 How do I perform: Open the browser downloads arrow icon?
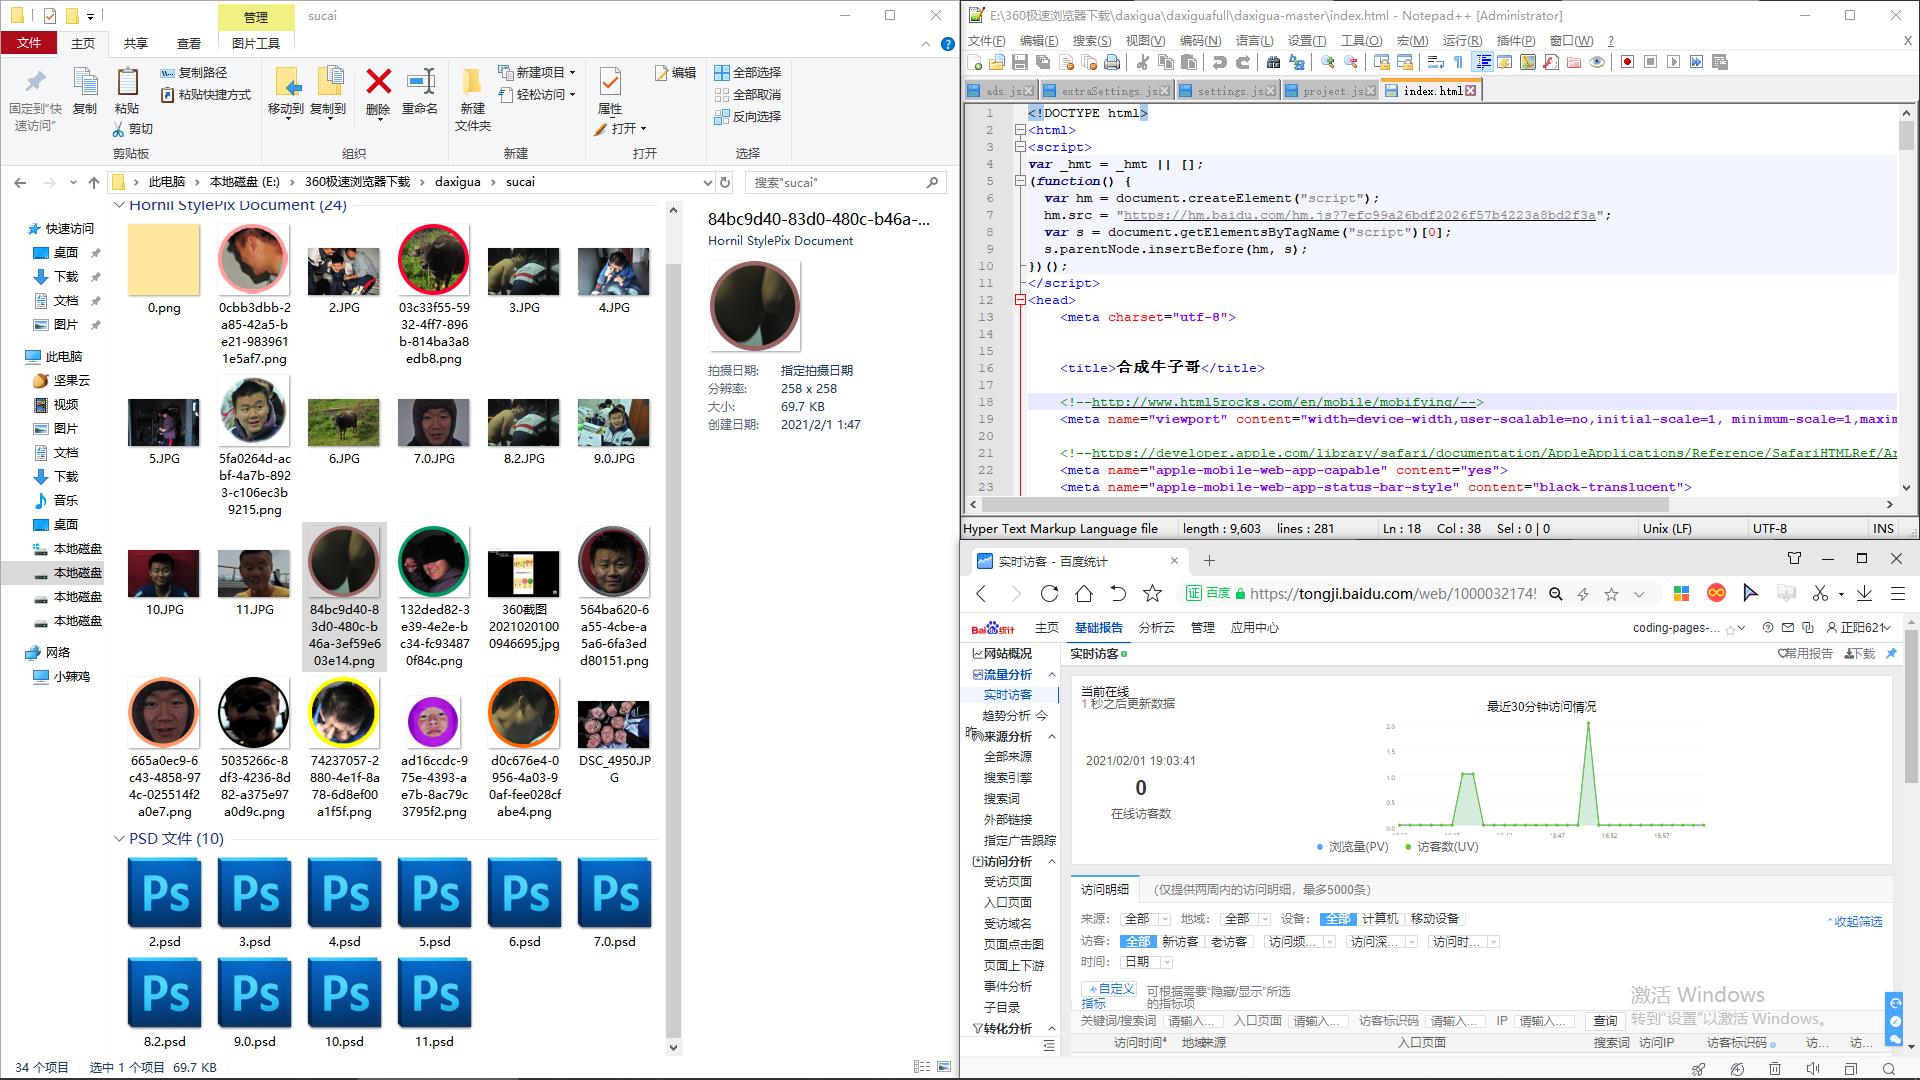click(x=1864, y=594)
